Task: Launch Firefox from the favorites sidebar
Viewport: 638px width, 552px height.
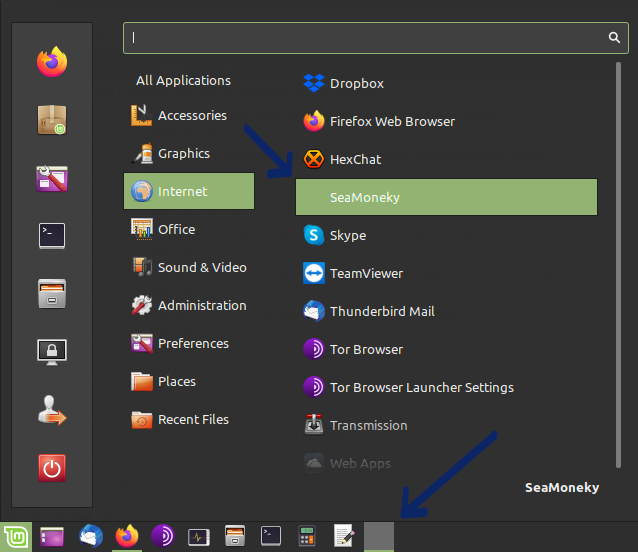Action: 52,62
